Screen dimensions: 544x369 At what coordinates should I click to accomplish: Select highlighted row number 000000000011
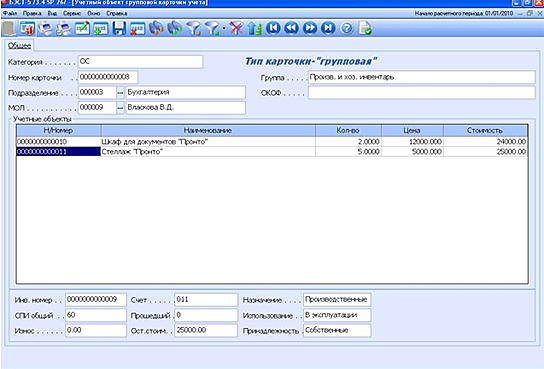(59, 152)
